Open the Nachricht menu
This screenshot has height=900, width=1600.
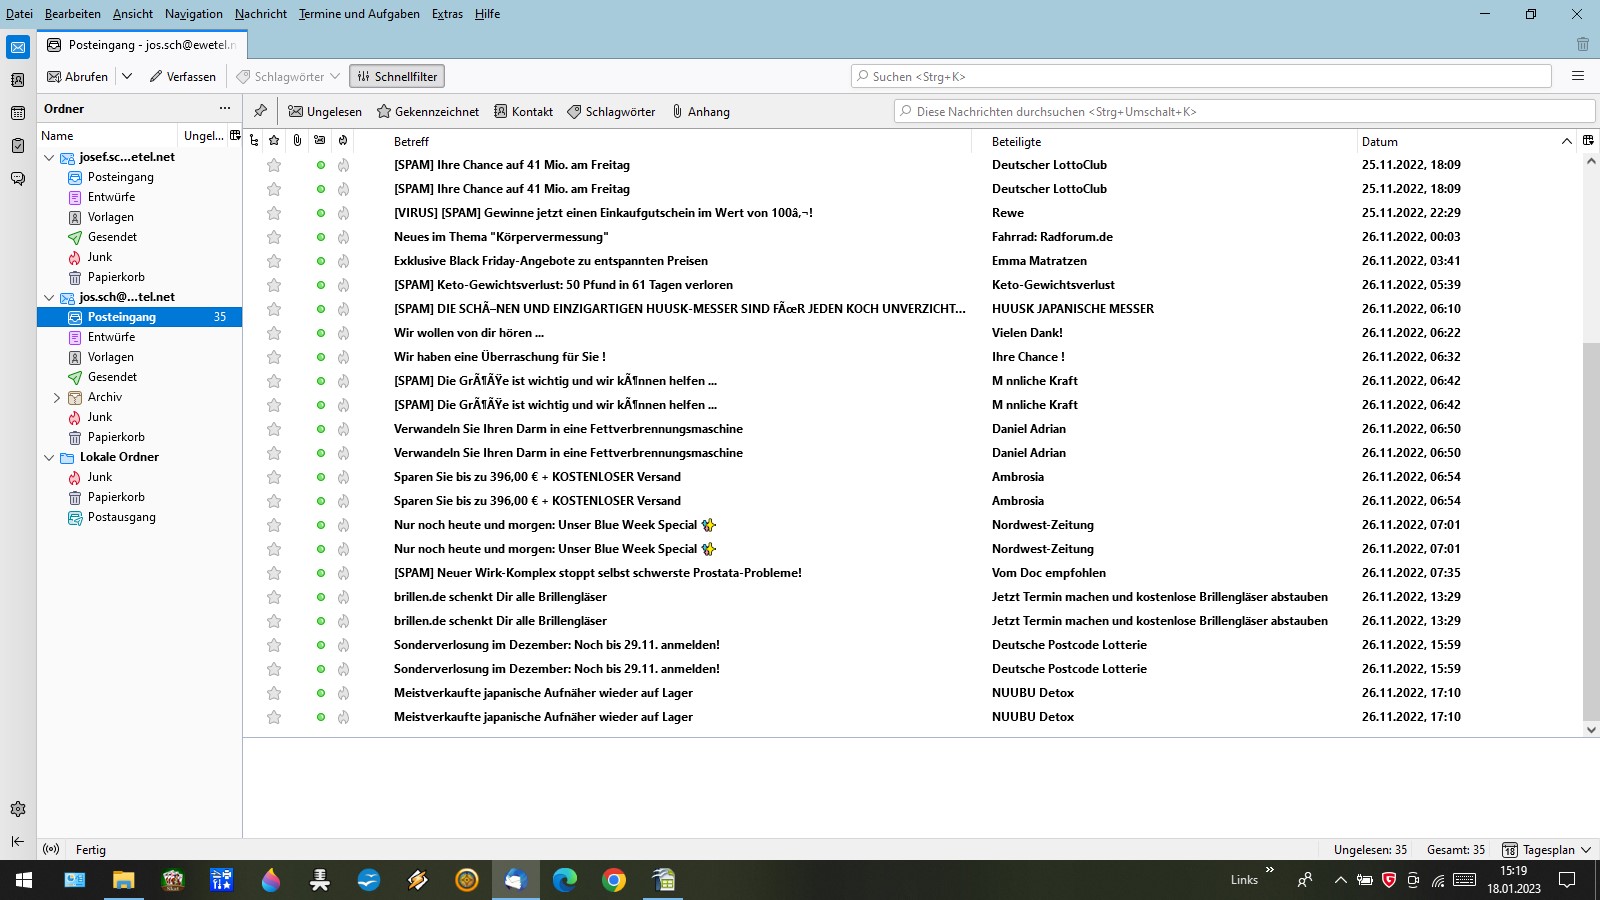click(x=261, y=14)
